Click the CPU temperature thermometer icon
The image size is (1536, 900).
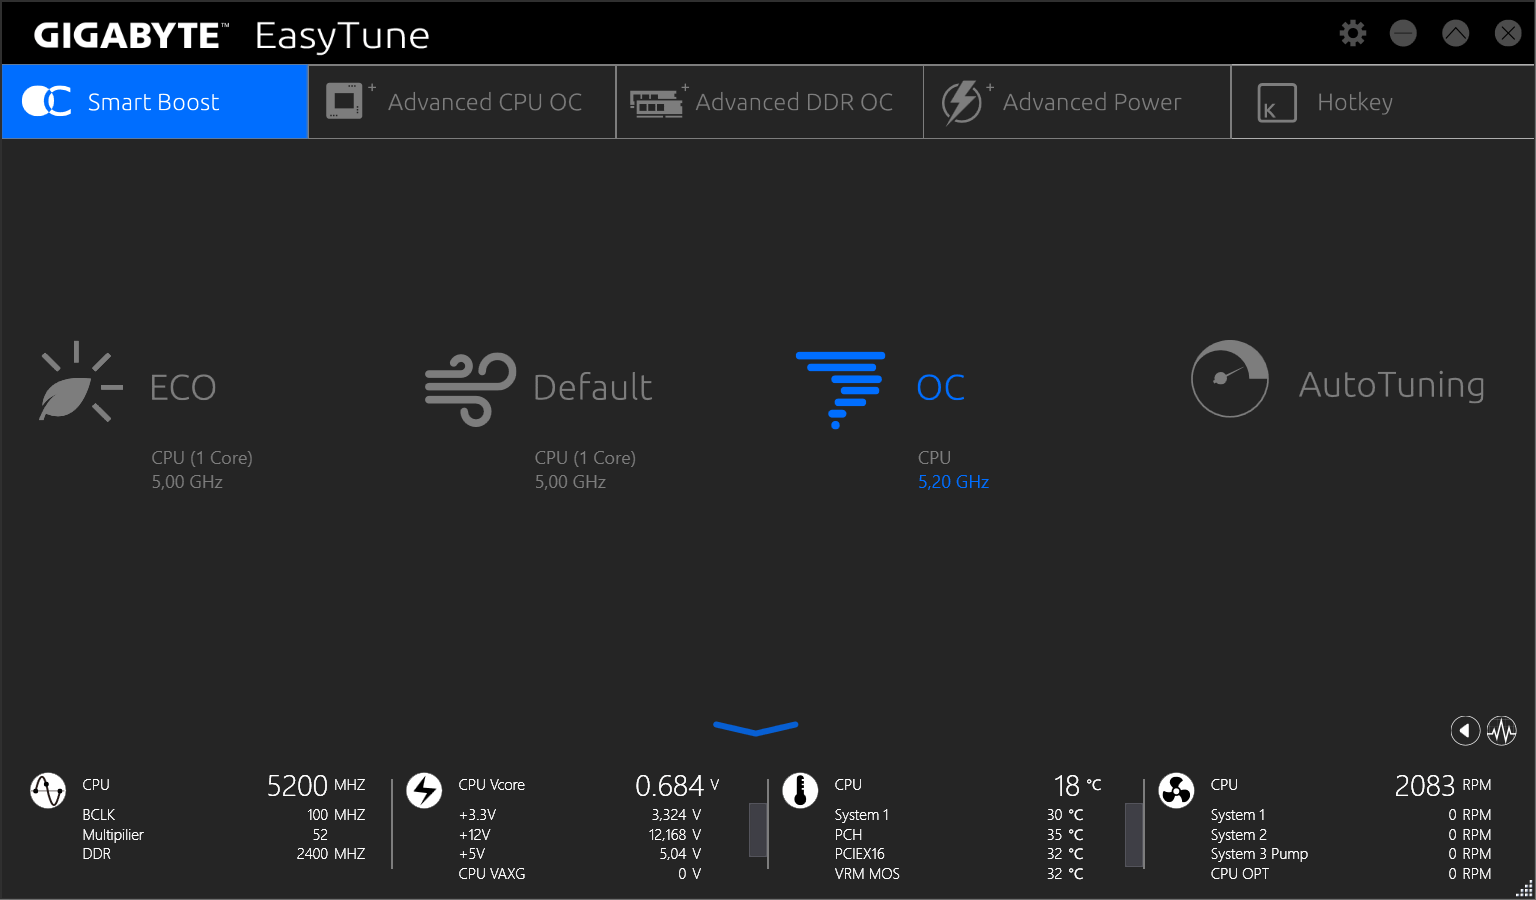(800, 790)
